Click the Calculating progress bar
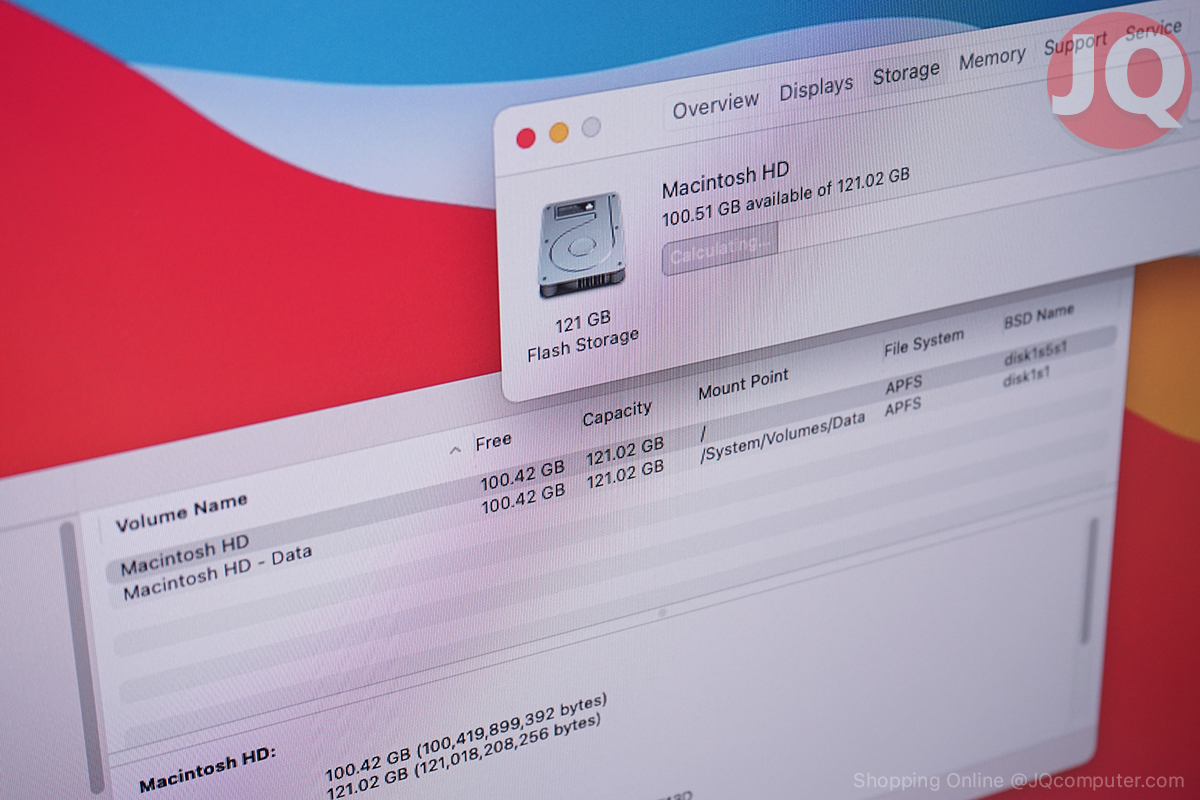 tap(719, 249)
